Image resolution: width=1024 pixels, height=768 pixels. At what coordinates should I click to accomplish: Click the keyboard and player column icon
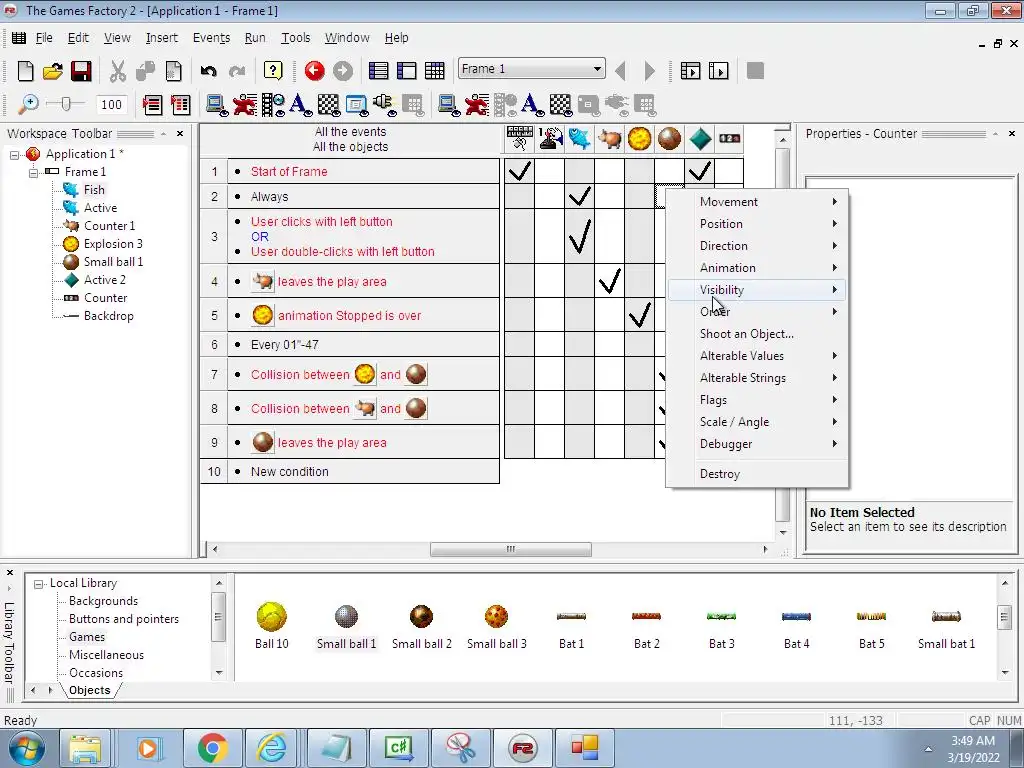520,138
